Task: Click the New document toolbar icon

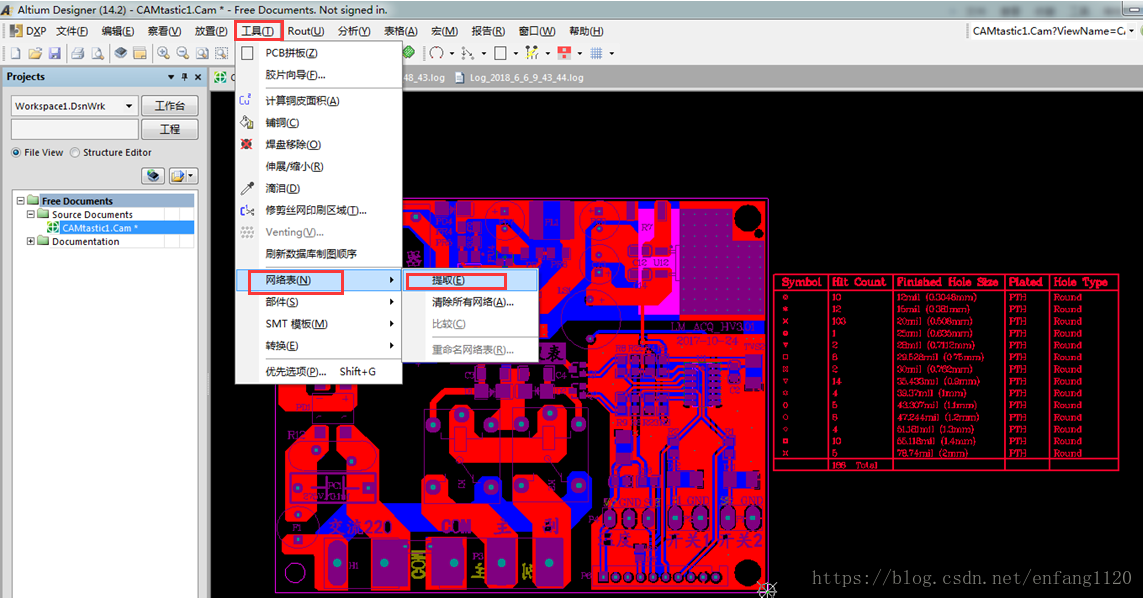Action: 15,53
